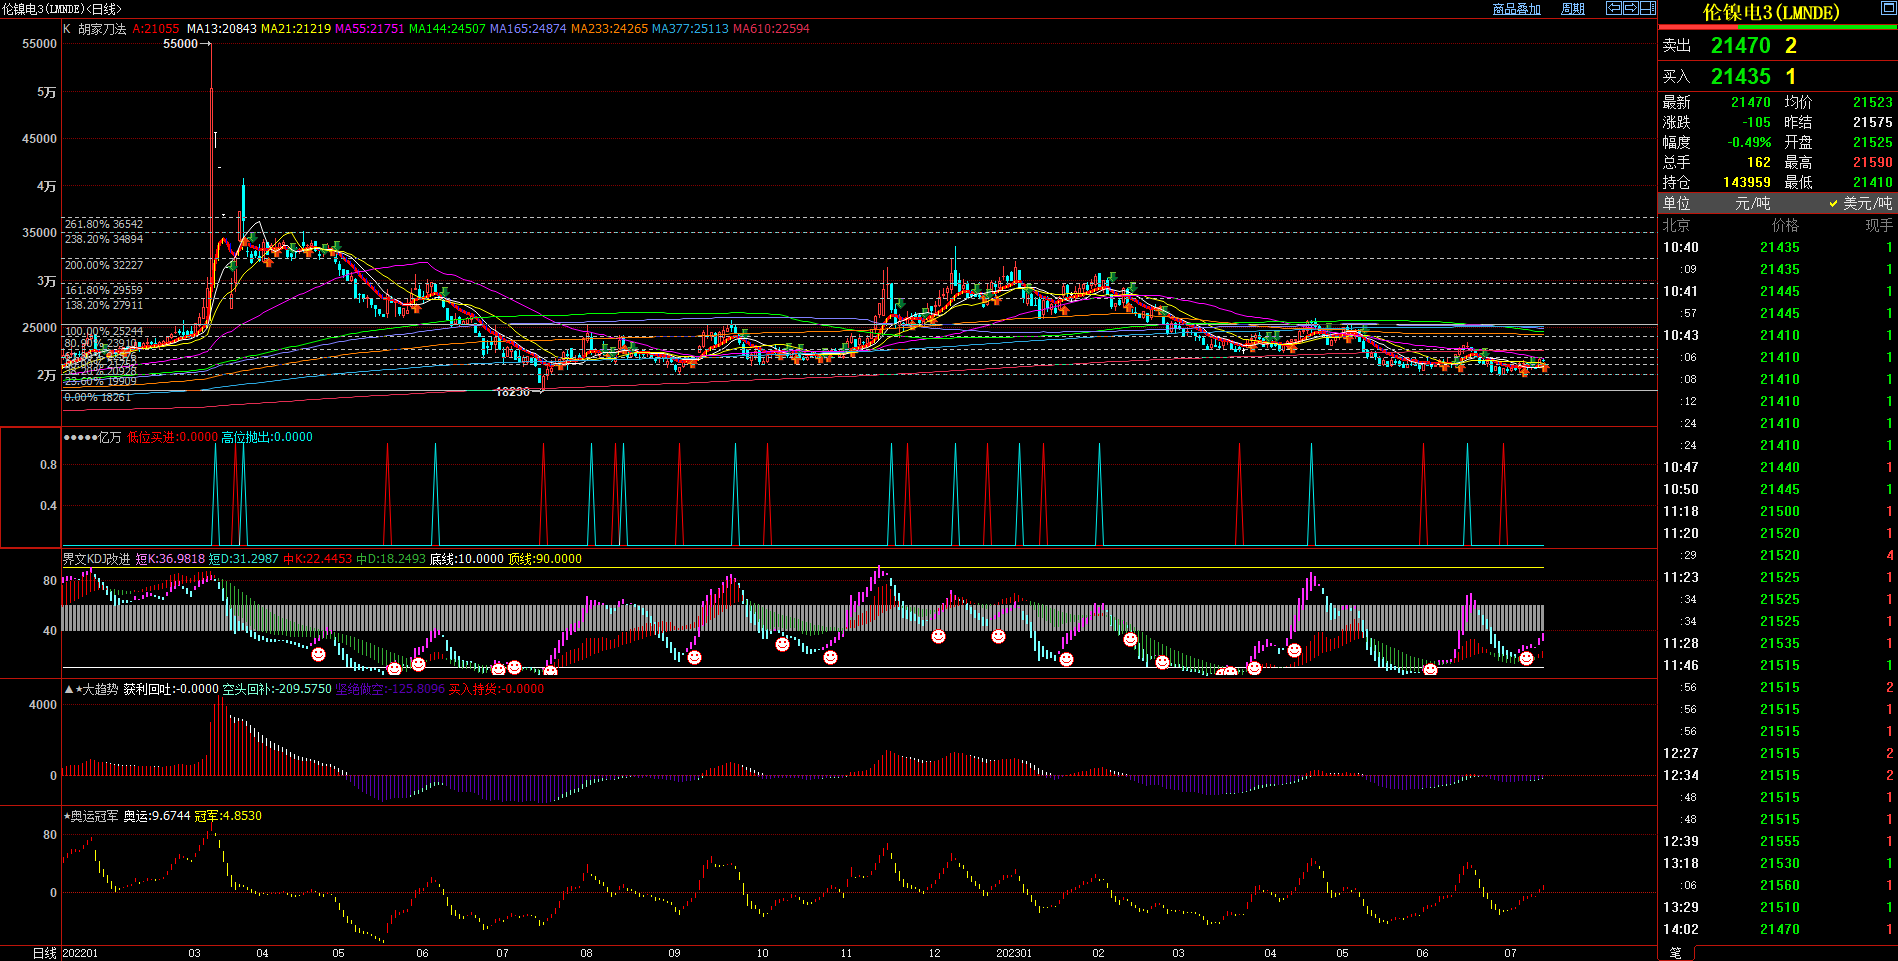Toggle the 胡家刀法 indicator label
The image size is (1898, 961).
102,29
